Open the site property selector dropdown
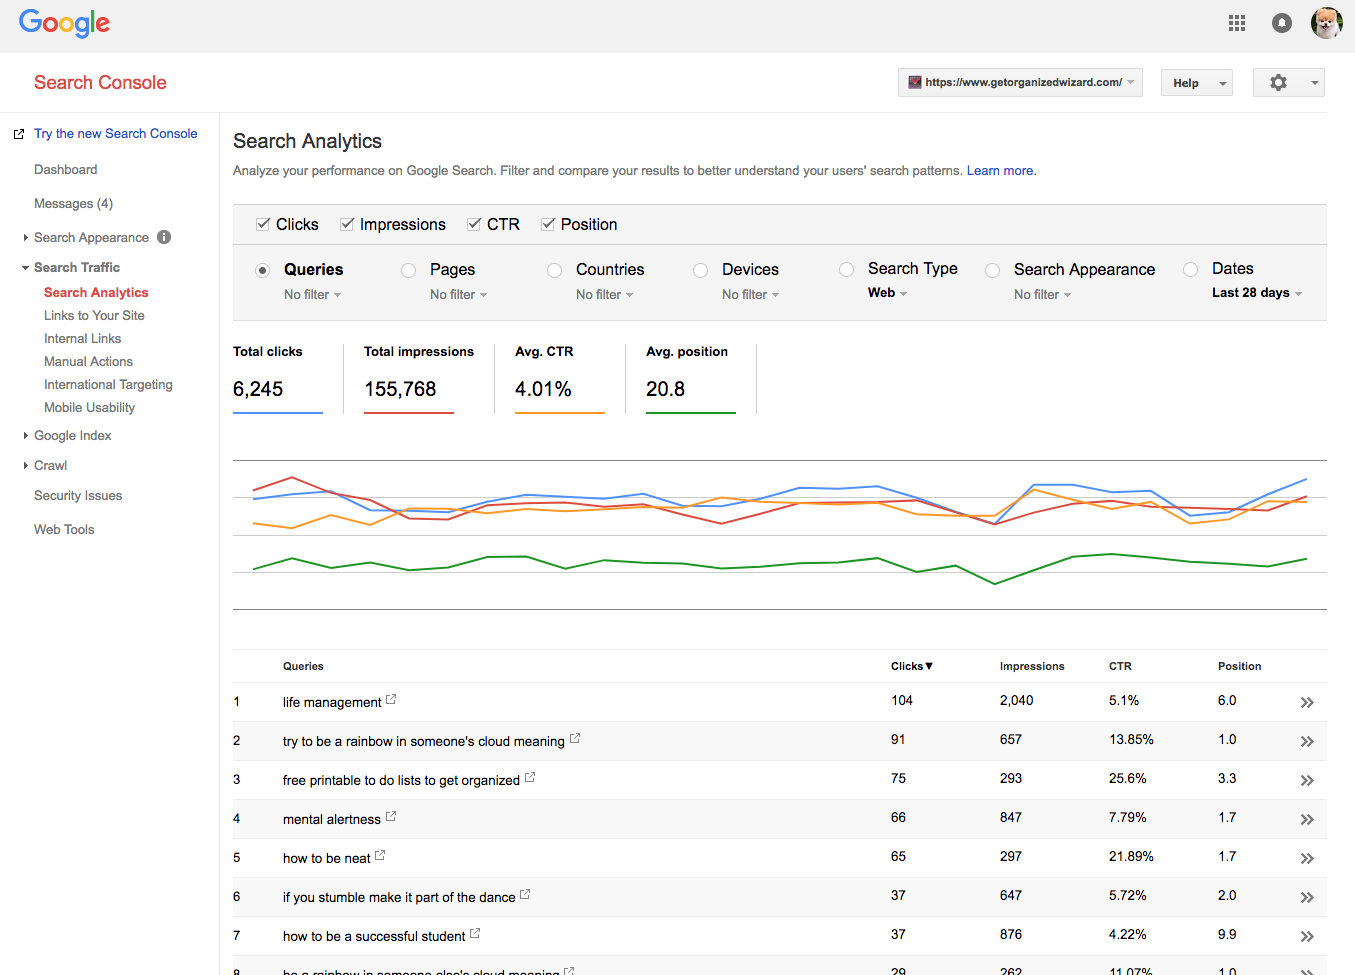Viewport: 1355px width, 975px height. (x=1020, y=83)
